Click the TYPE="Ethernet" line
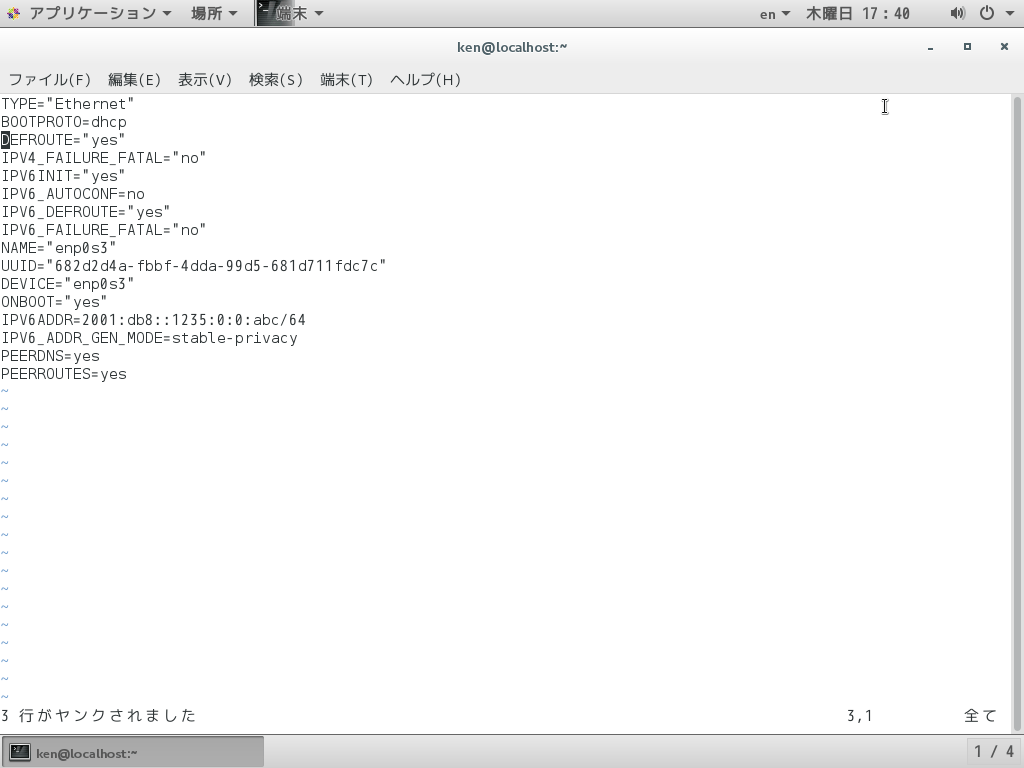The image size is (1024, 768). pos(67,104)
